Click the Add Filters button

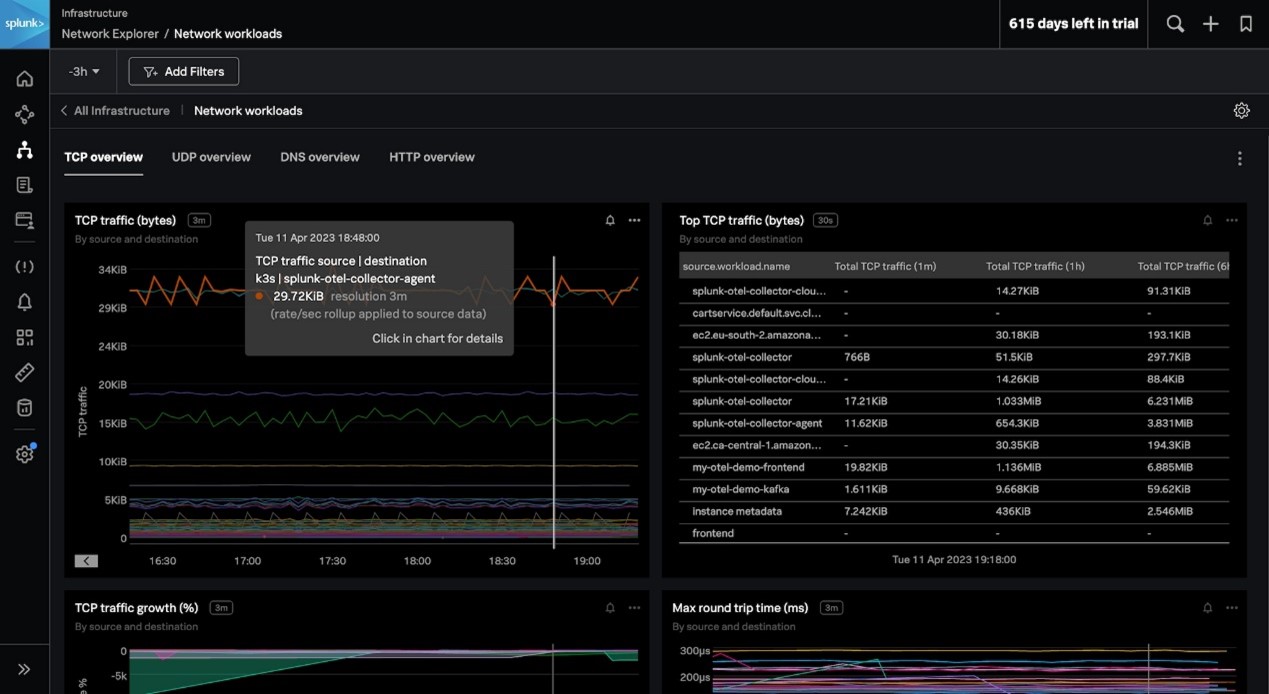pos(184,72)
